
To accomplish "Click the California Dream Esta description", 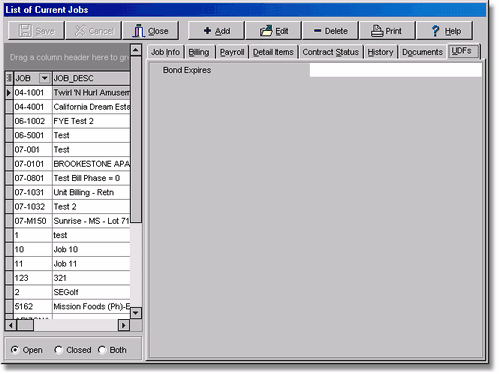I will click(x=91, y=107).
